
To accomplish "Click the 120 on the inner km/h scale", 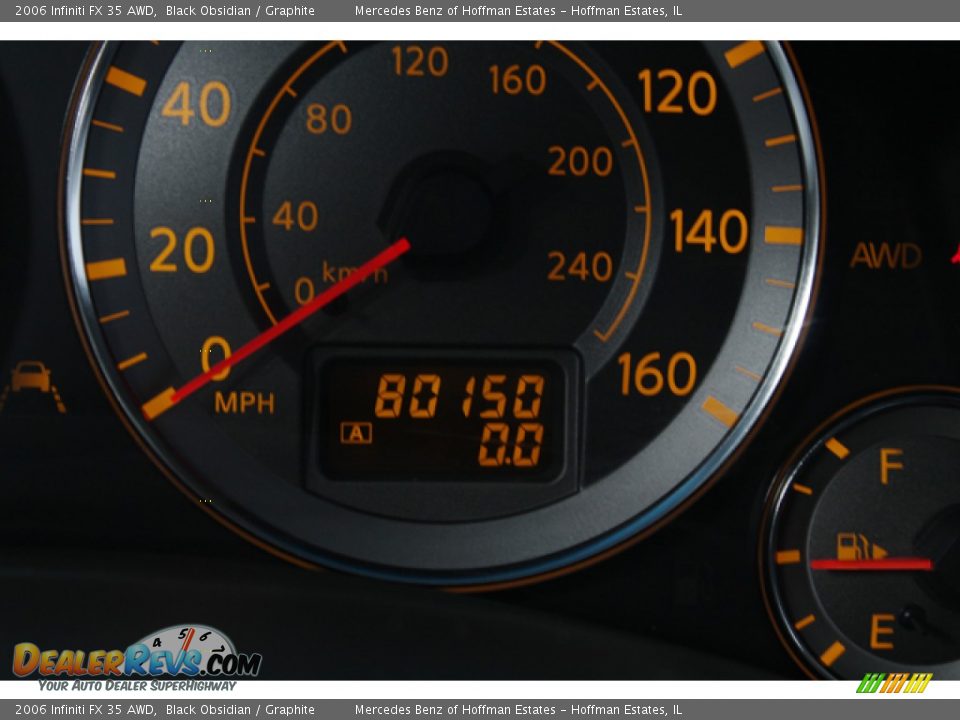I will coord(420,61).
